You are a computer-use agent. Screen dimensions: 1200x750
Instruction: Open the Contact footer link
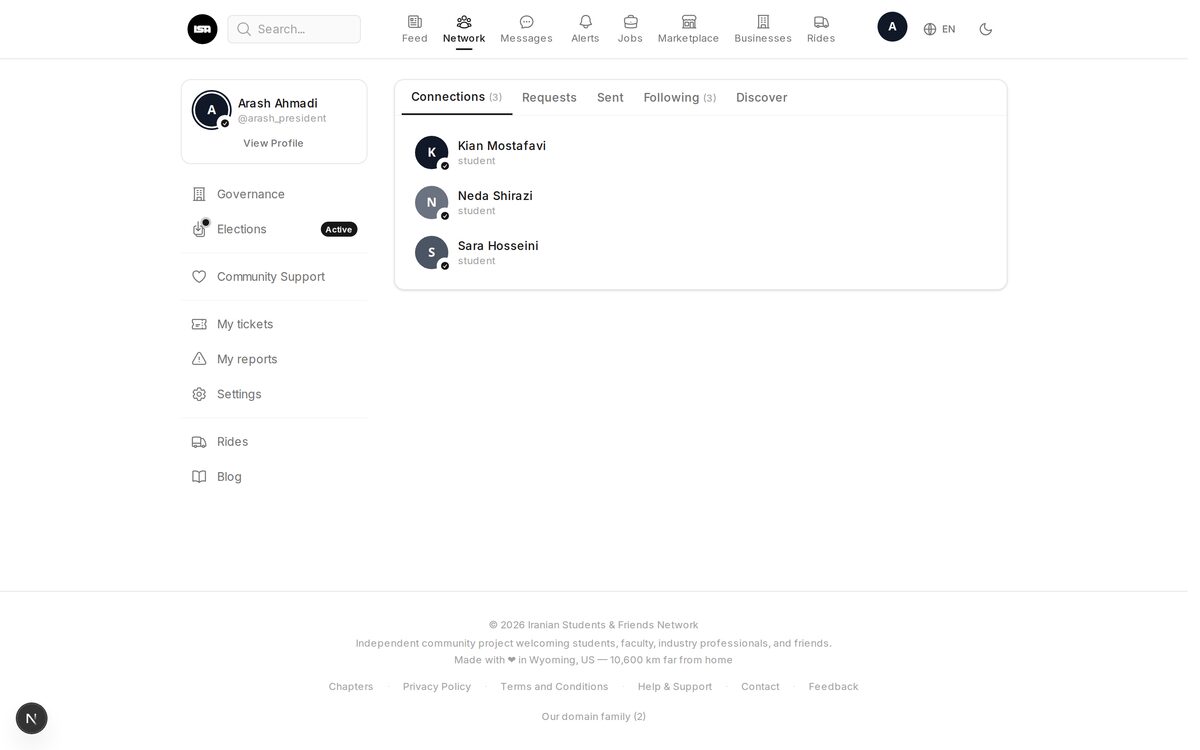coord(760,687)
